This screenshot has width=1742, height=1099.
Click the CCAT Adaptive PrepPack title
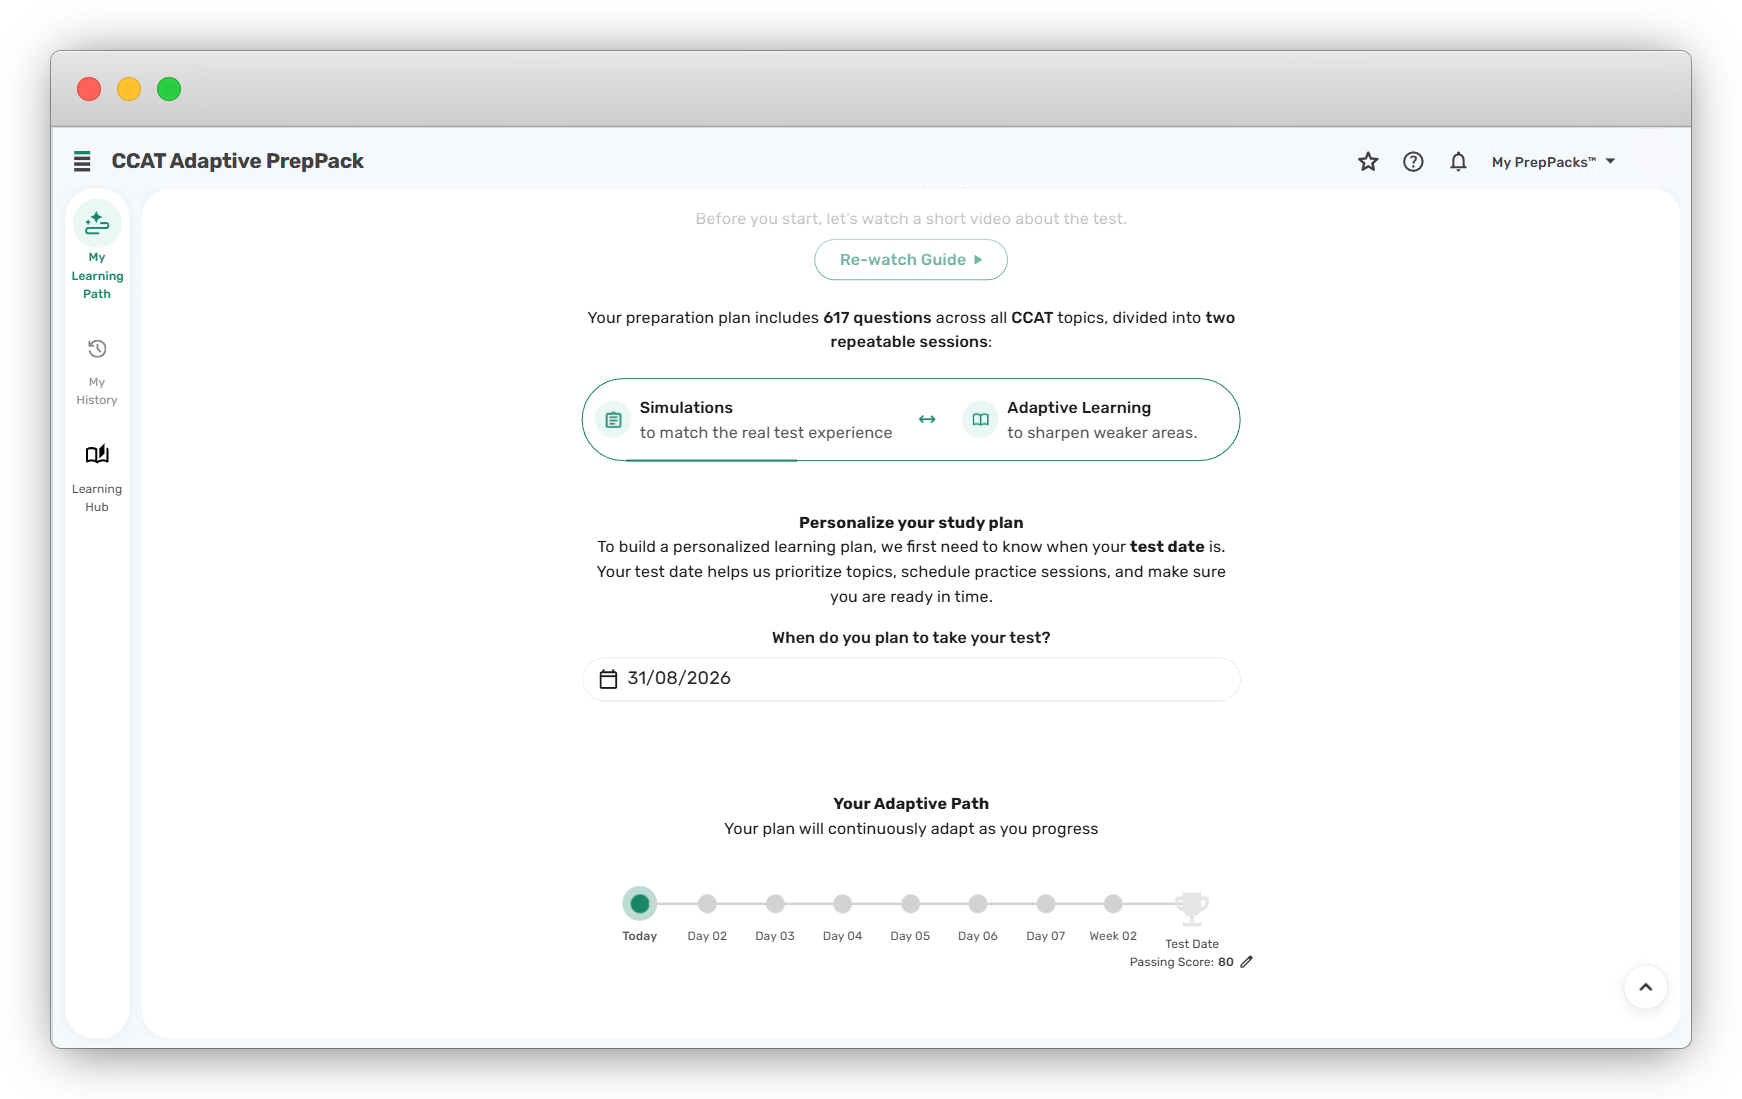point(238,161)
